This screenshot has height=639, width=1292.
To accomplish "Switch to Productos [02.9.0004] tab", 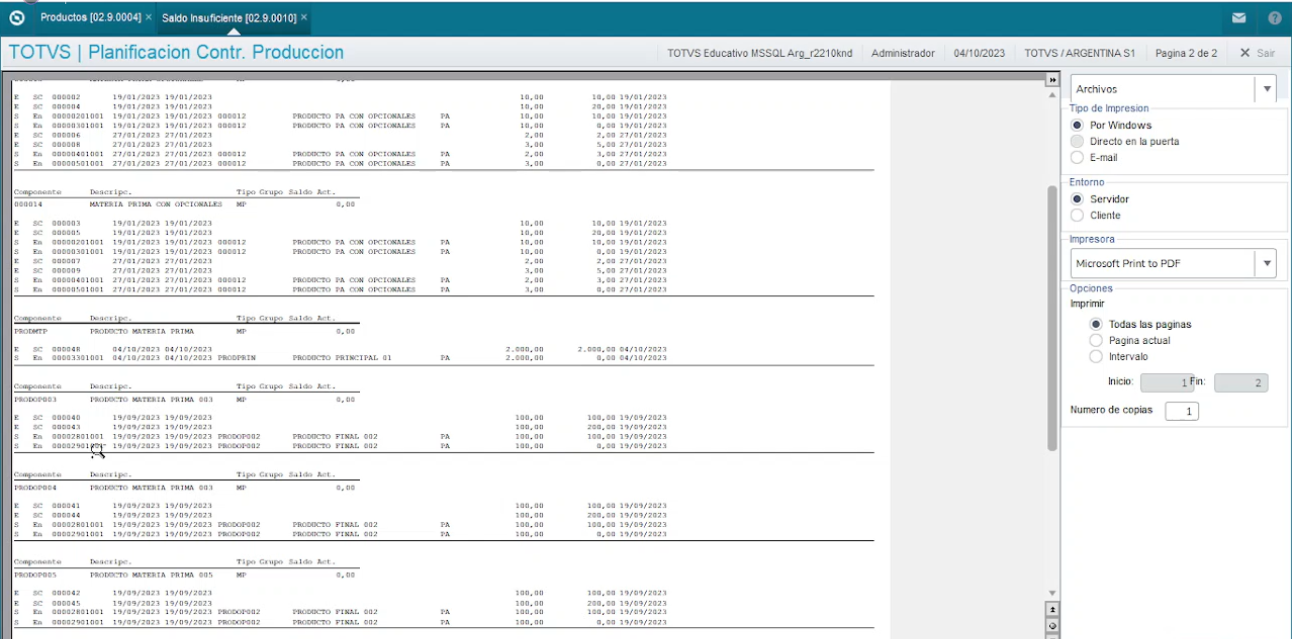I will (x=90, y=18).
